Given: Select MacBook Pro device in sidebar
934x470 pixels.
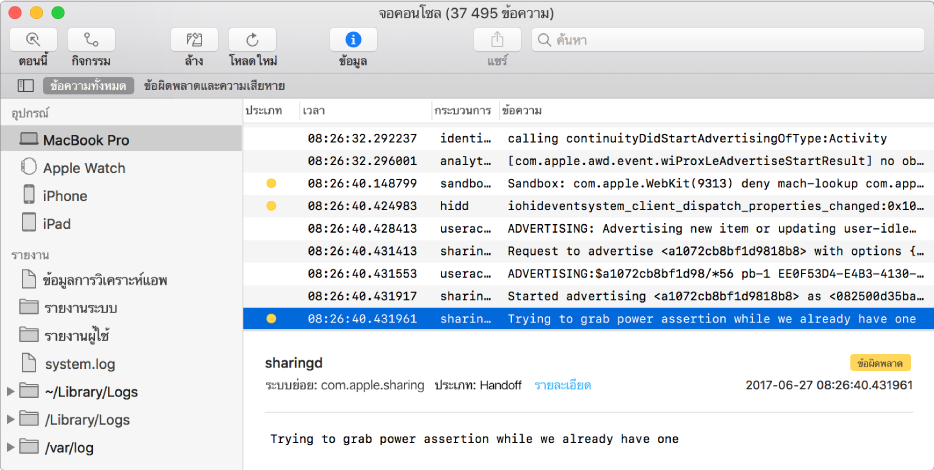Looking at the screenshot, I should [121, 140].
